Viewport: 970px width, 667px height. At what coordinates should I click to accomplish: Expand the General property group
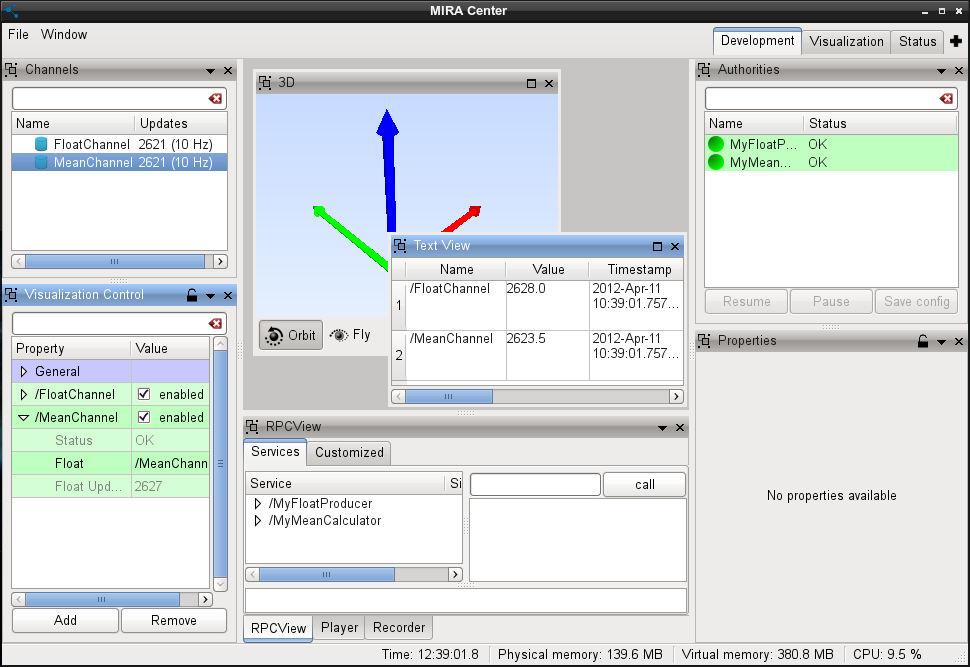pyautogui.click(x=22, y=371)
